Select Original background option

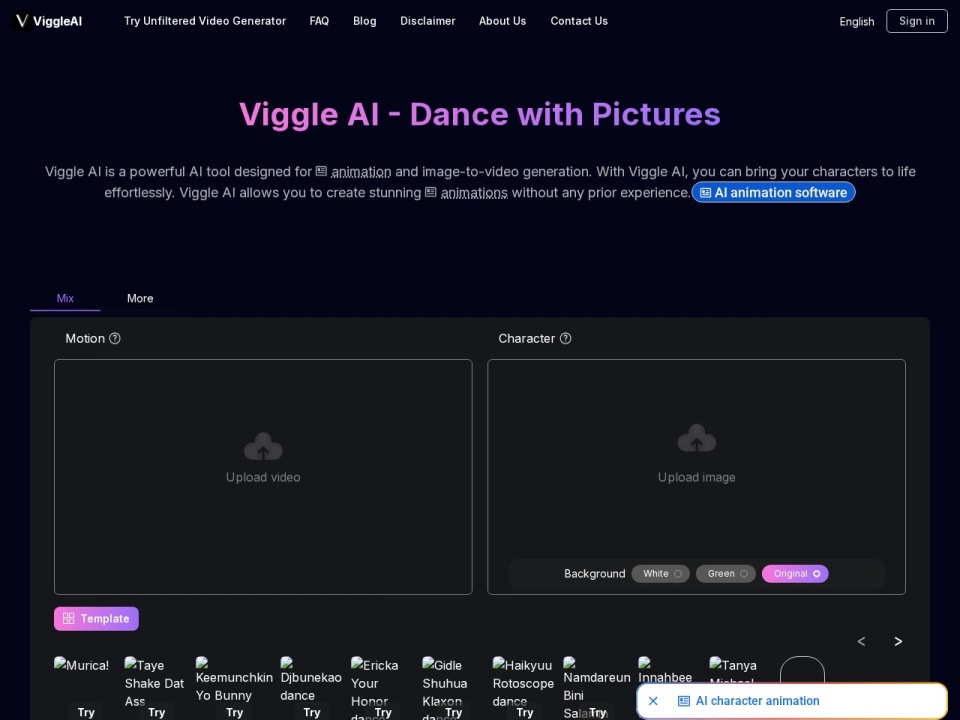[x=795, y=574]
